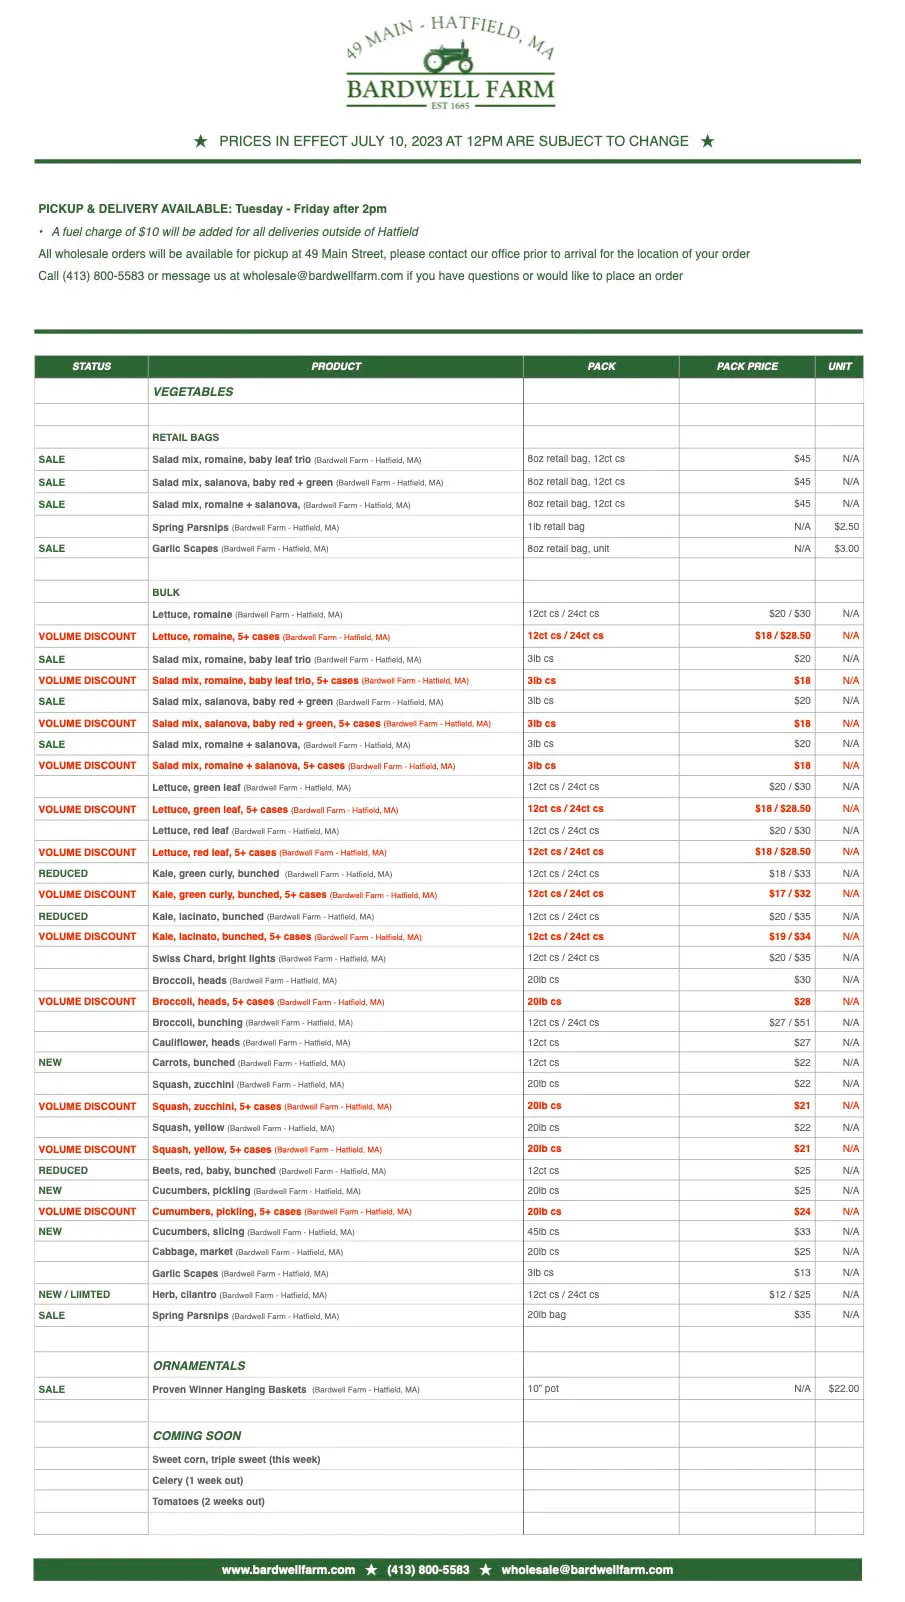Click the 'EST 1685' text under logo
Screen dimensions: 905x1602
pos(450,106)
